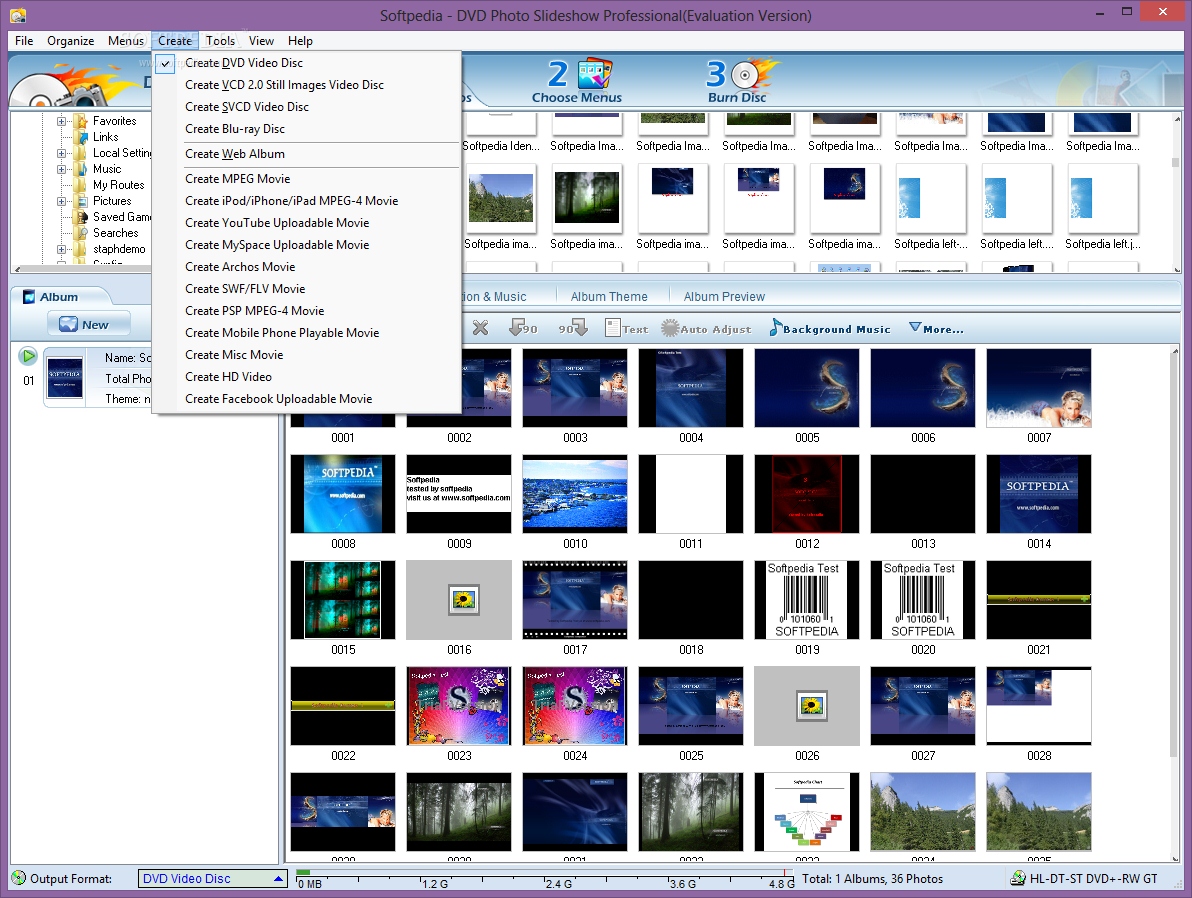Expand the Pictures folder node
Image resolution: width=1192 pixels, height=898 pixels.
[61, 201]
